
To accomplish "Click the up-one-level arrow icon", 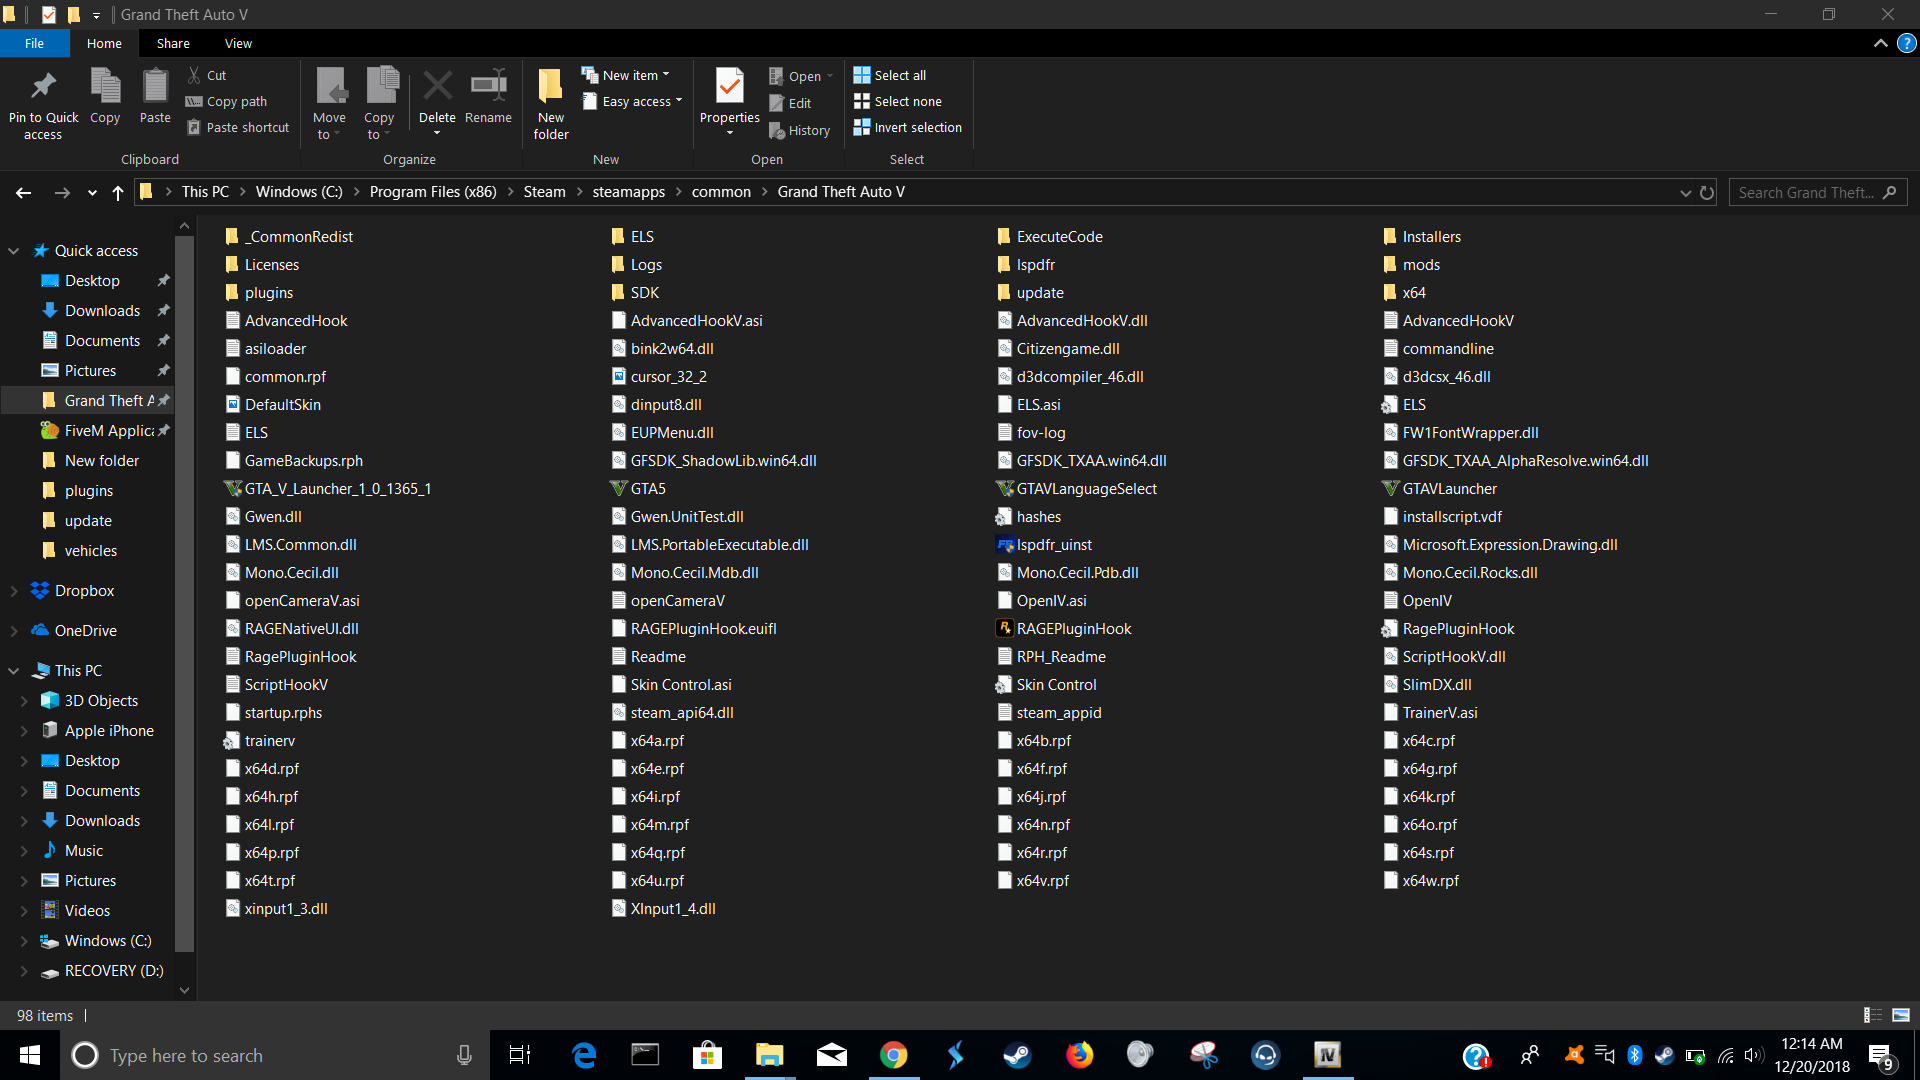I will pyautogui.click(x=118, y=192).
